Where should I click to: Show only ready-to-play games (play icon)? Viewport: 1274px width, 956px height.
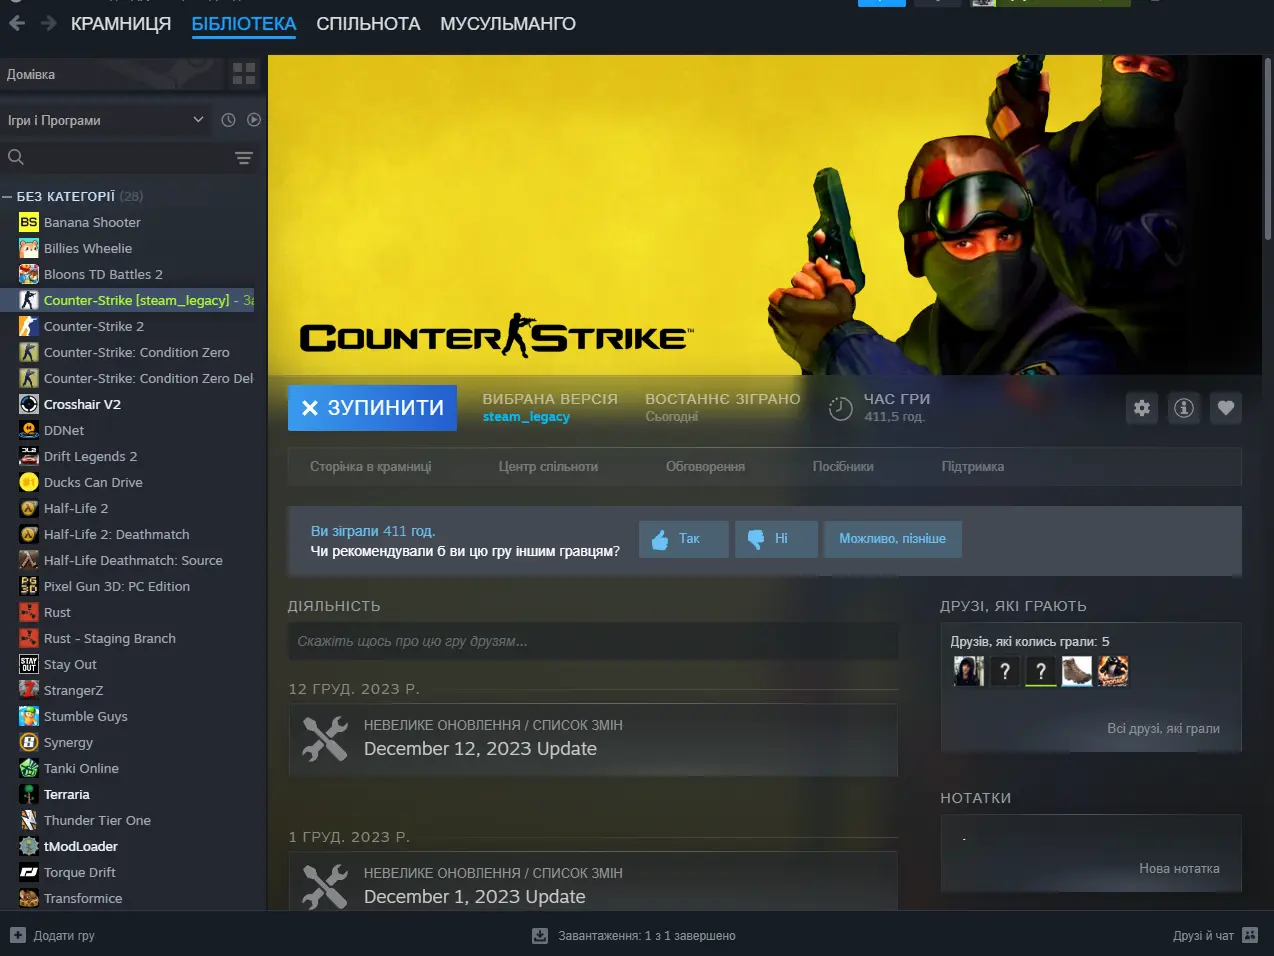(x=254, y=120)
